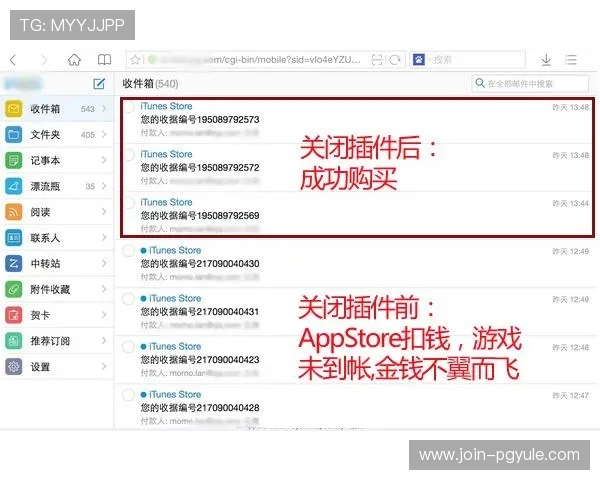Screen dimensions: 600x480
Task: Expand the 收件箱 row chevron
Action: pyautogui.click(x=104, y=109)
